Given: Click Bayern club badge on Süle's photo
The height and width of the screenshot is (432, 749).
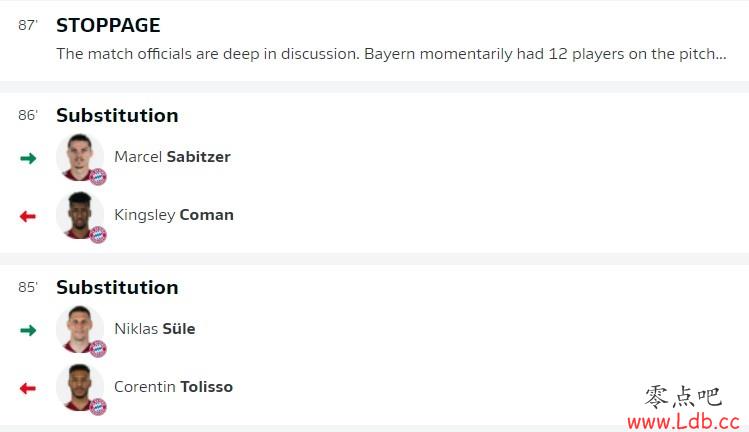Looking at the screenshot, I should click(x=98, y=349).
